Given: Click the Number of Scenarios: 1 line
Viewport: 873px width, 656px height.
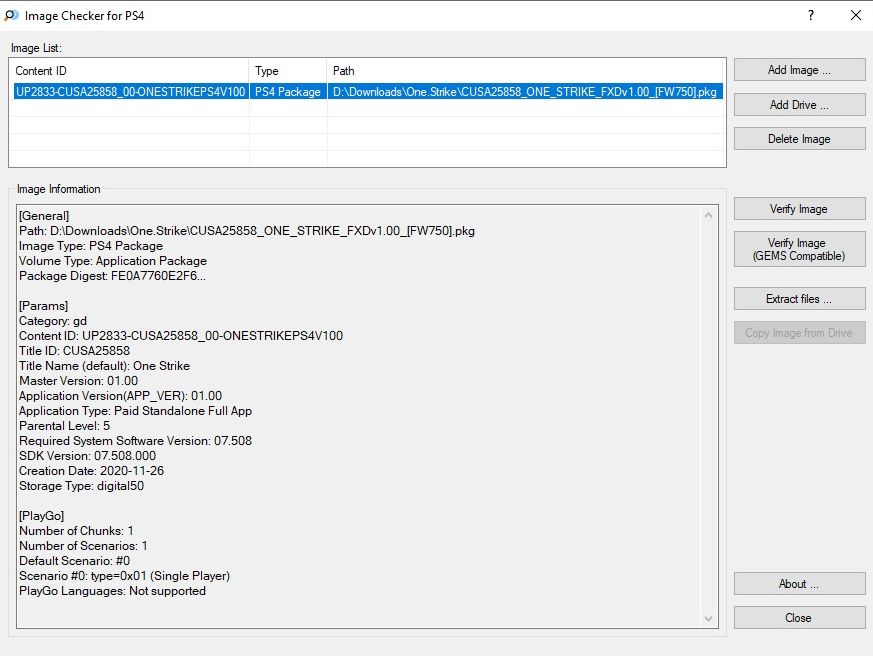Looking at the screenshot, I should tap(83, 546).
